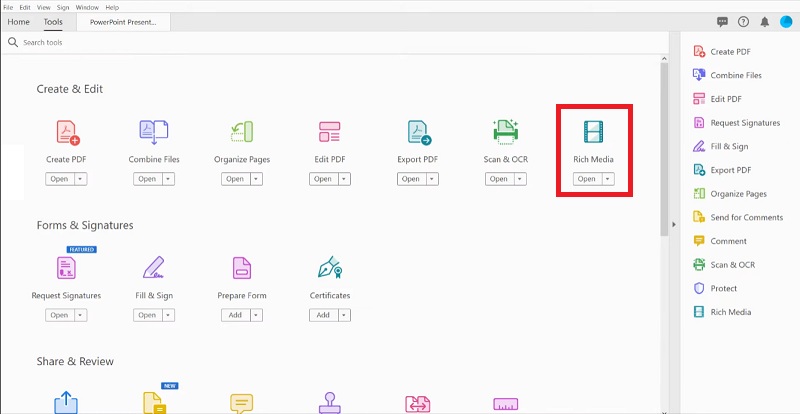Click the purple stamp tool icon
The image size is (800, 414).
click(330, 403)
